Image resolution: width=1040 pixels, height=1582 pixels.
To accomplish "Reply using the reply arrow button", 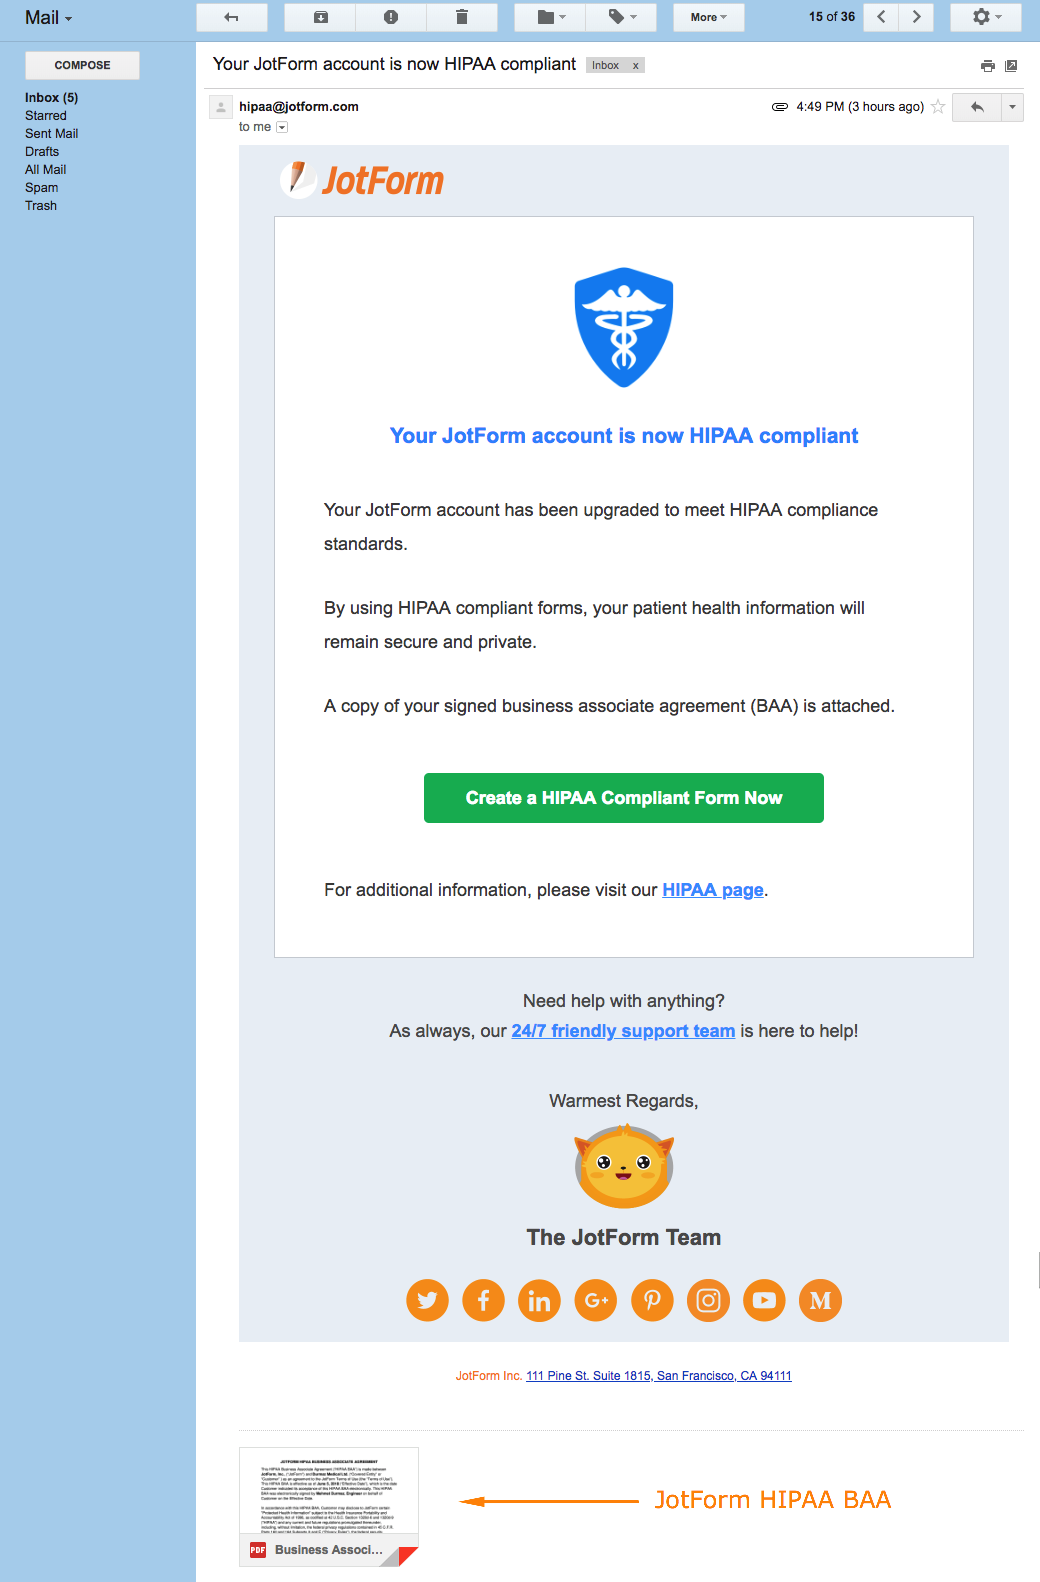I will 977,107.
